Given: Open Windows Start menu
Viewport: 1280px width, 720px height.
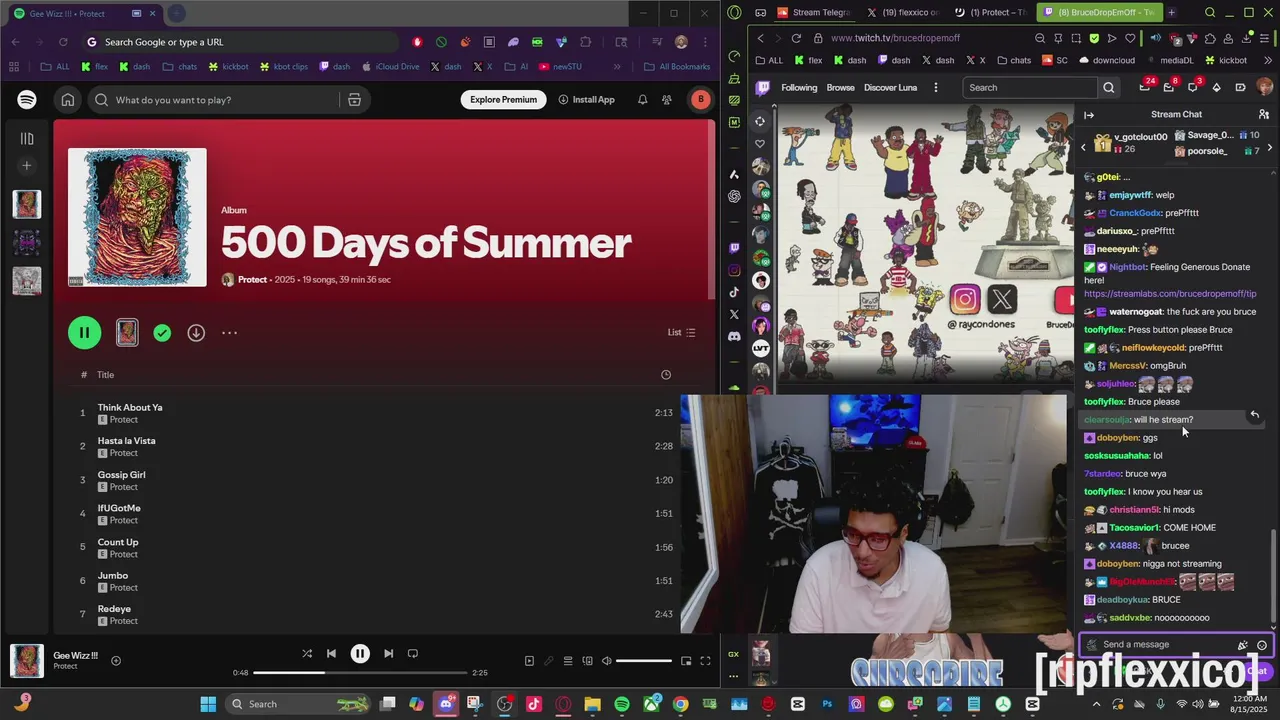Looking at the screenshot, I should coord(208,704).
